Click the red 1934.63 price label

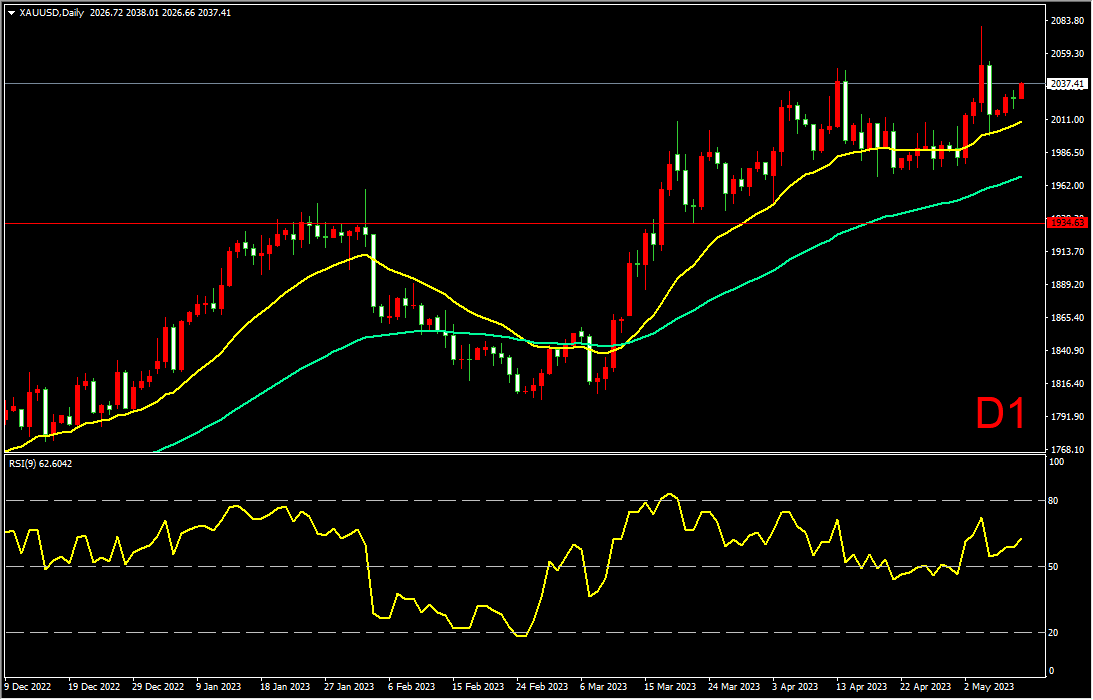(1068, 222)
